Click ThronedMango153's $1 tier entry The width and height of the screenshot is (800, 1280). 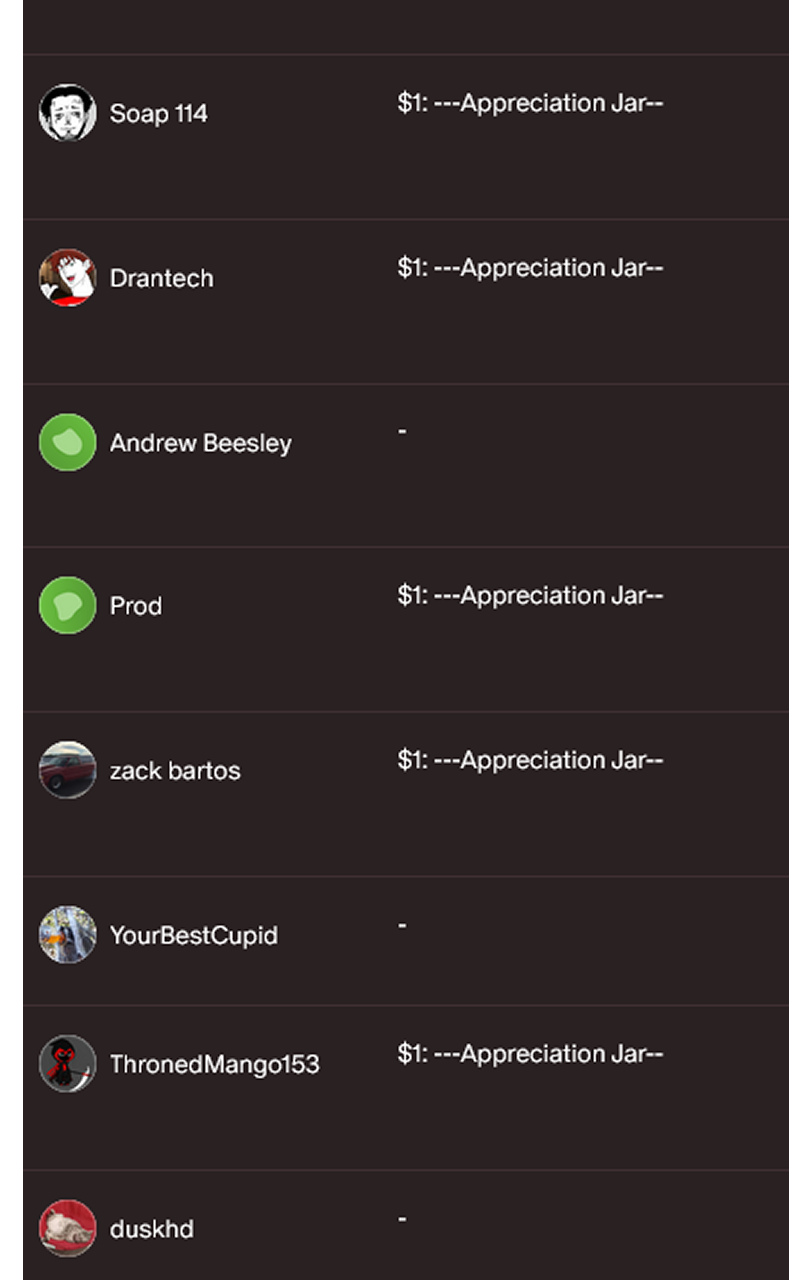click(x=530, y=1054)
